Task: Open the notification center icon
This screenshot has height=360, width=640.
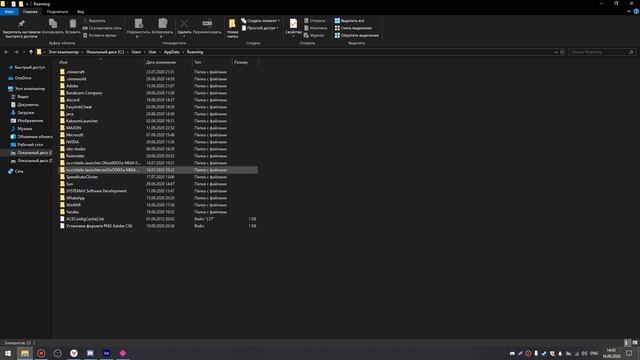Action: click(x=629, y=353)
